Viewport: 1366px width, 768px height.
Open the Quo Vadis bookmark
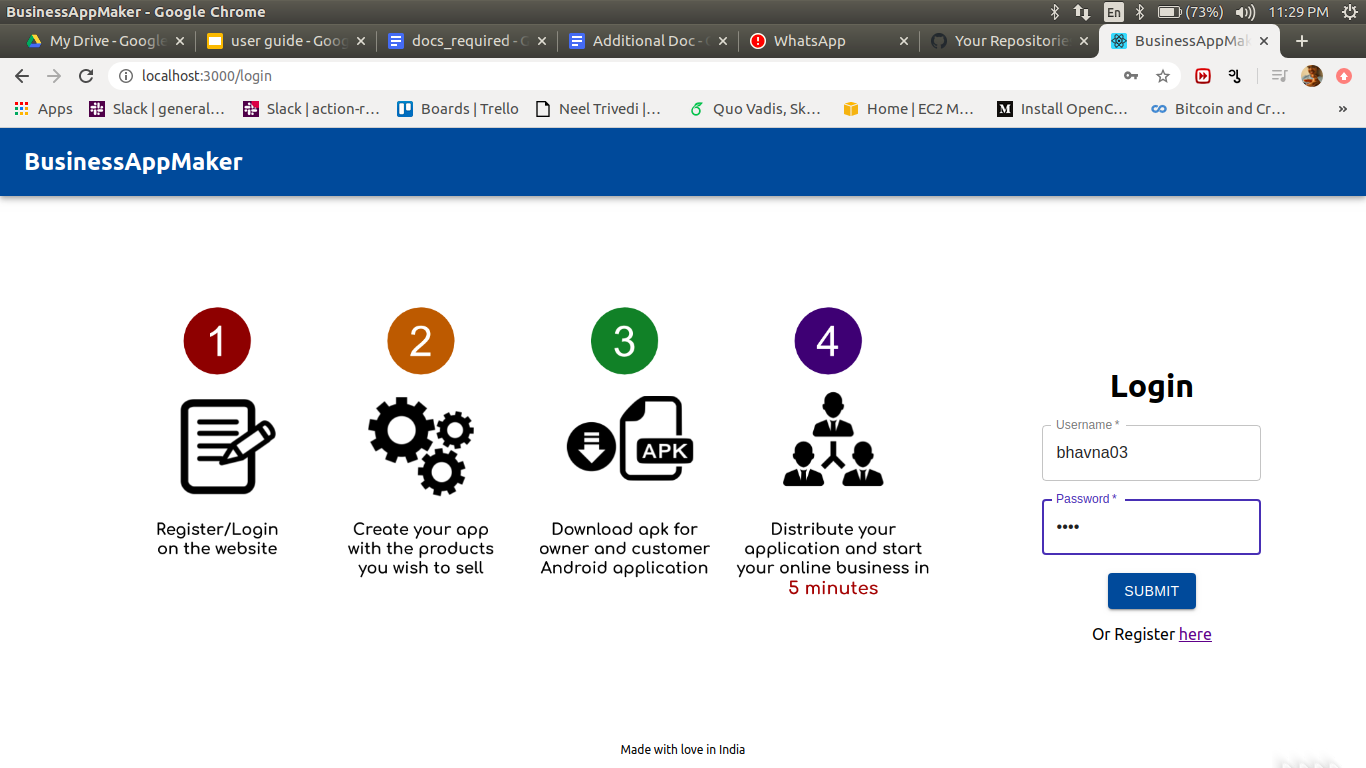point(755,109)
